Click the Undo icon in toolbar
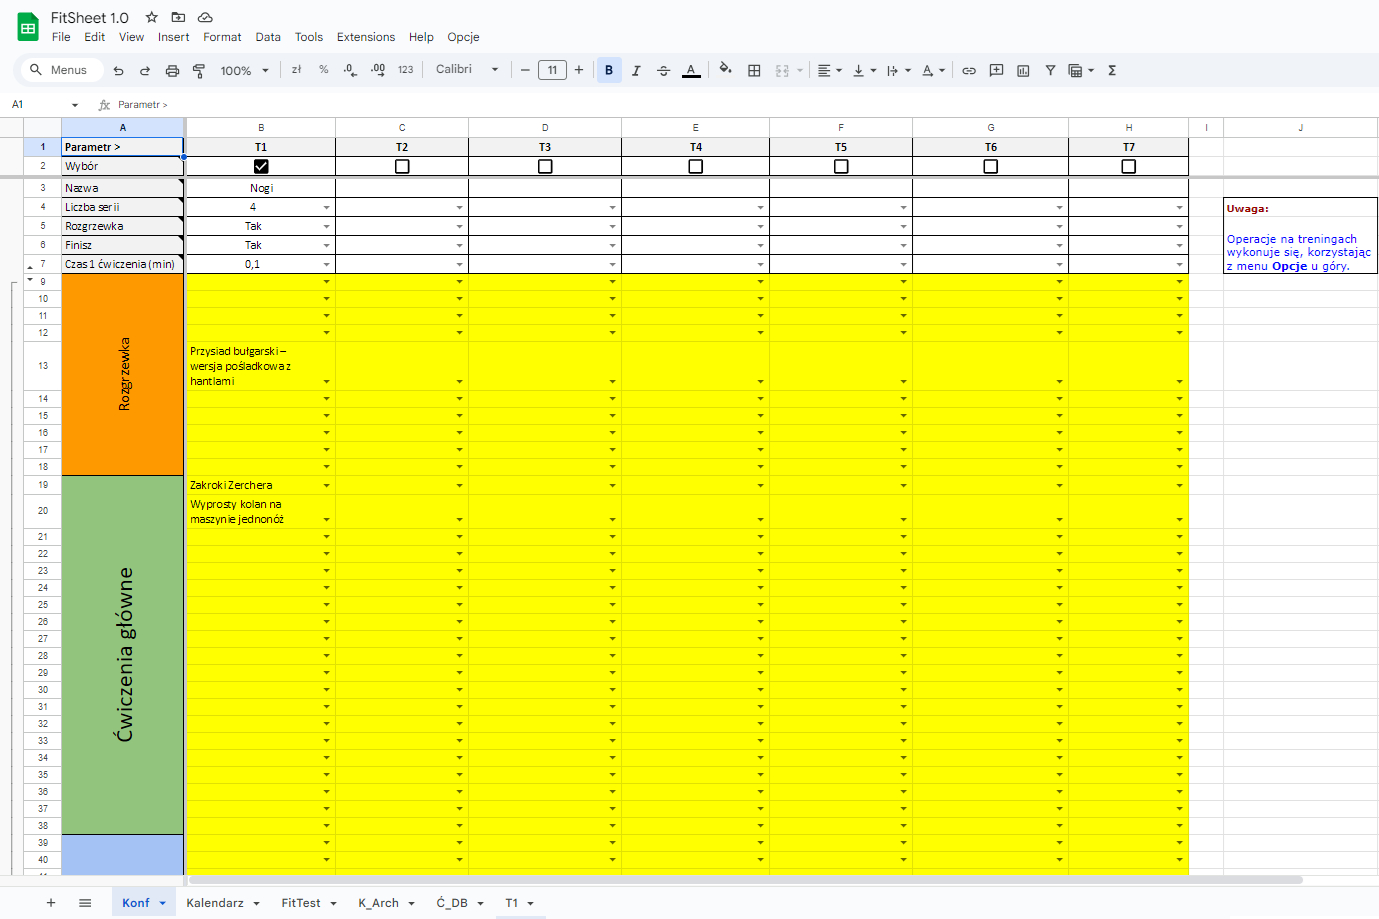Image resolution: width=1379 pixels, height=919 pixels. pyautogui.click(x=119, y=71)
